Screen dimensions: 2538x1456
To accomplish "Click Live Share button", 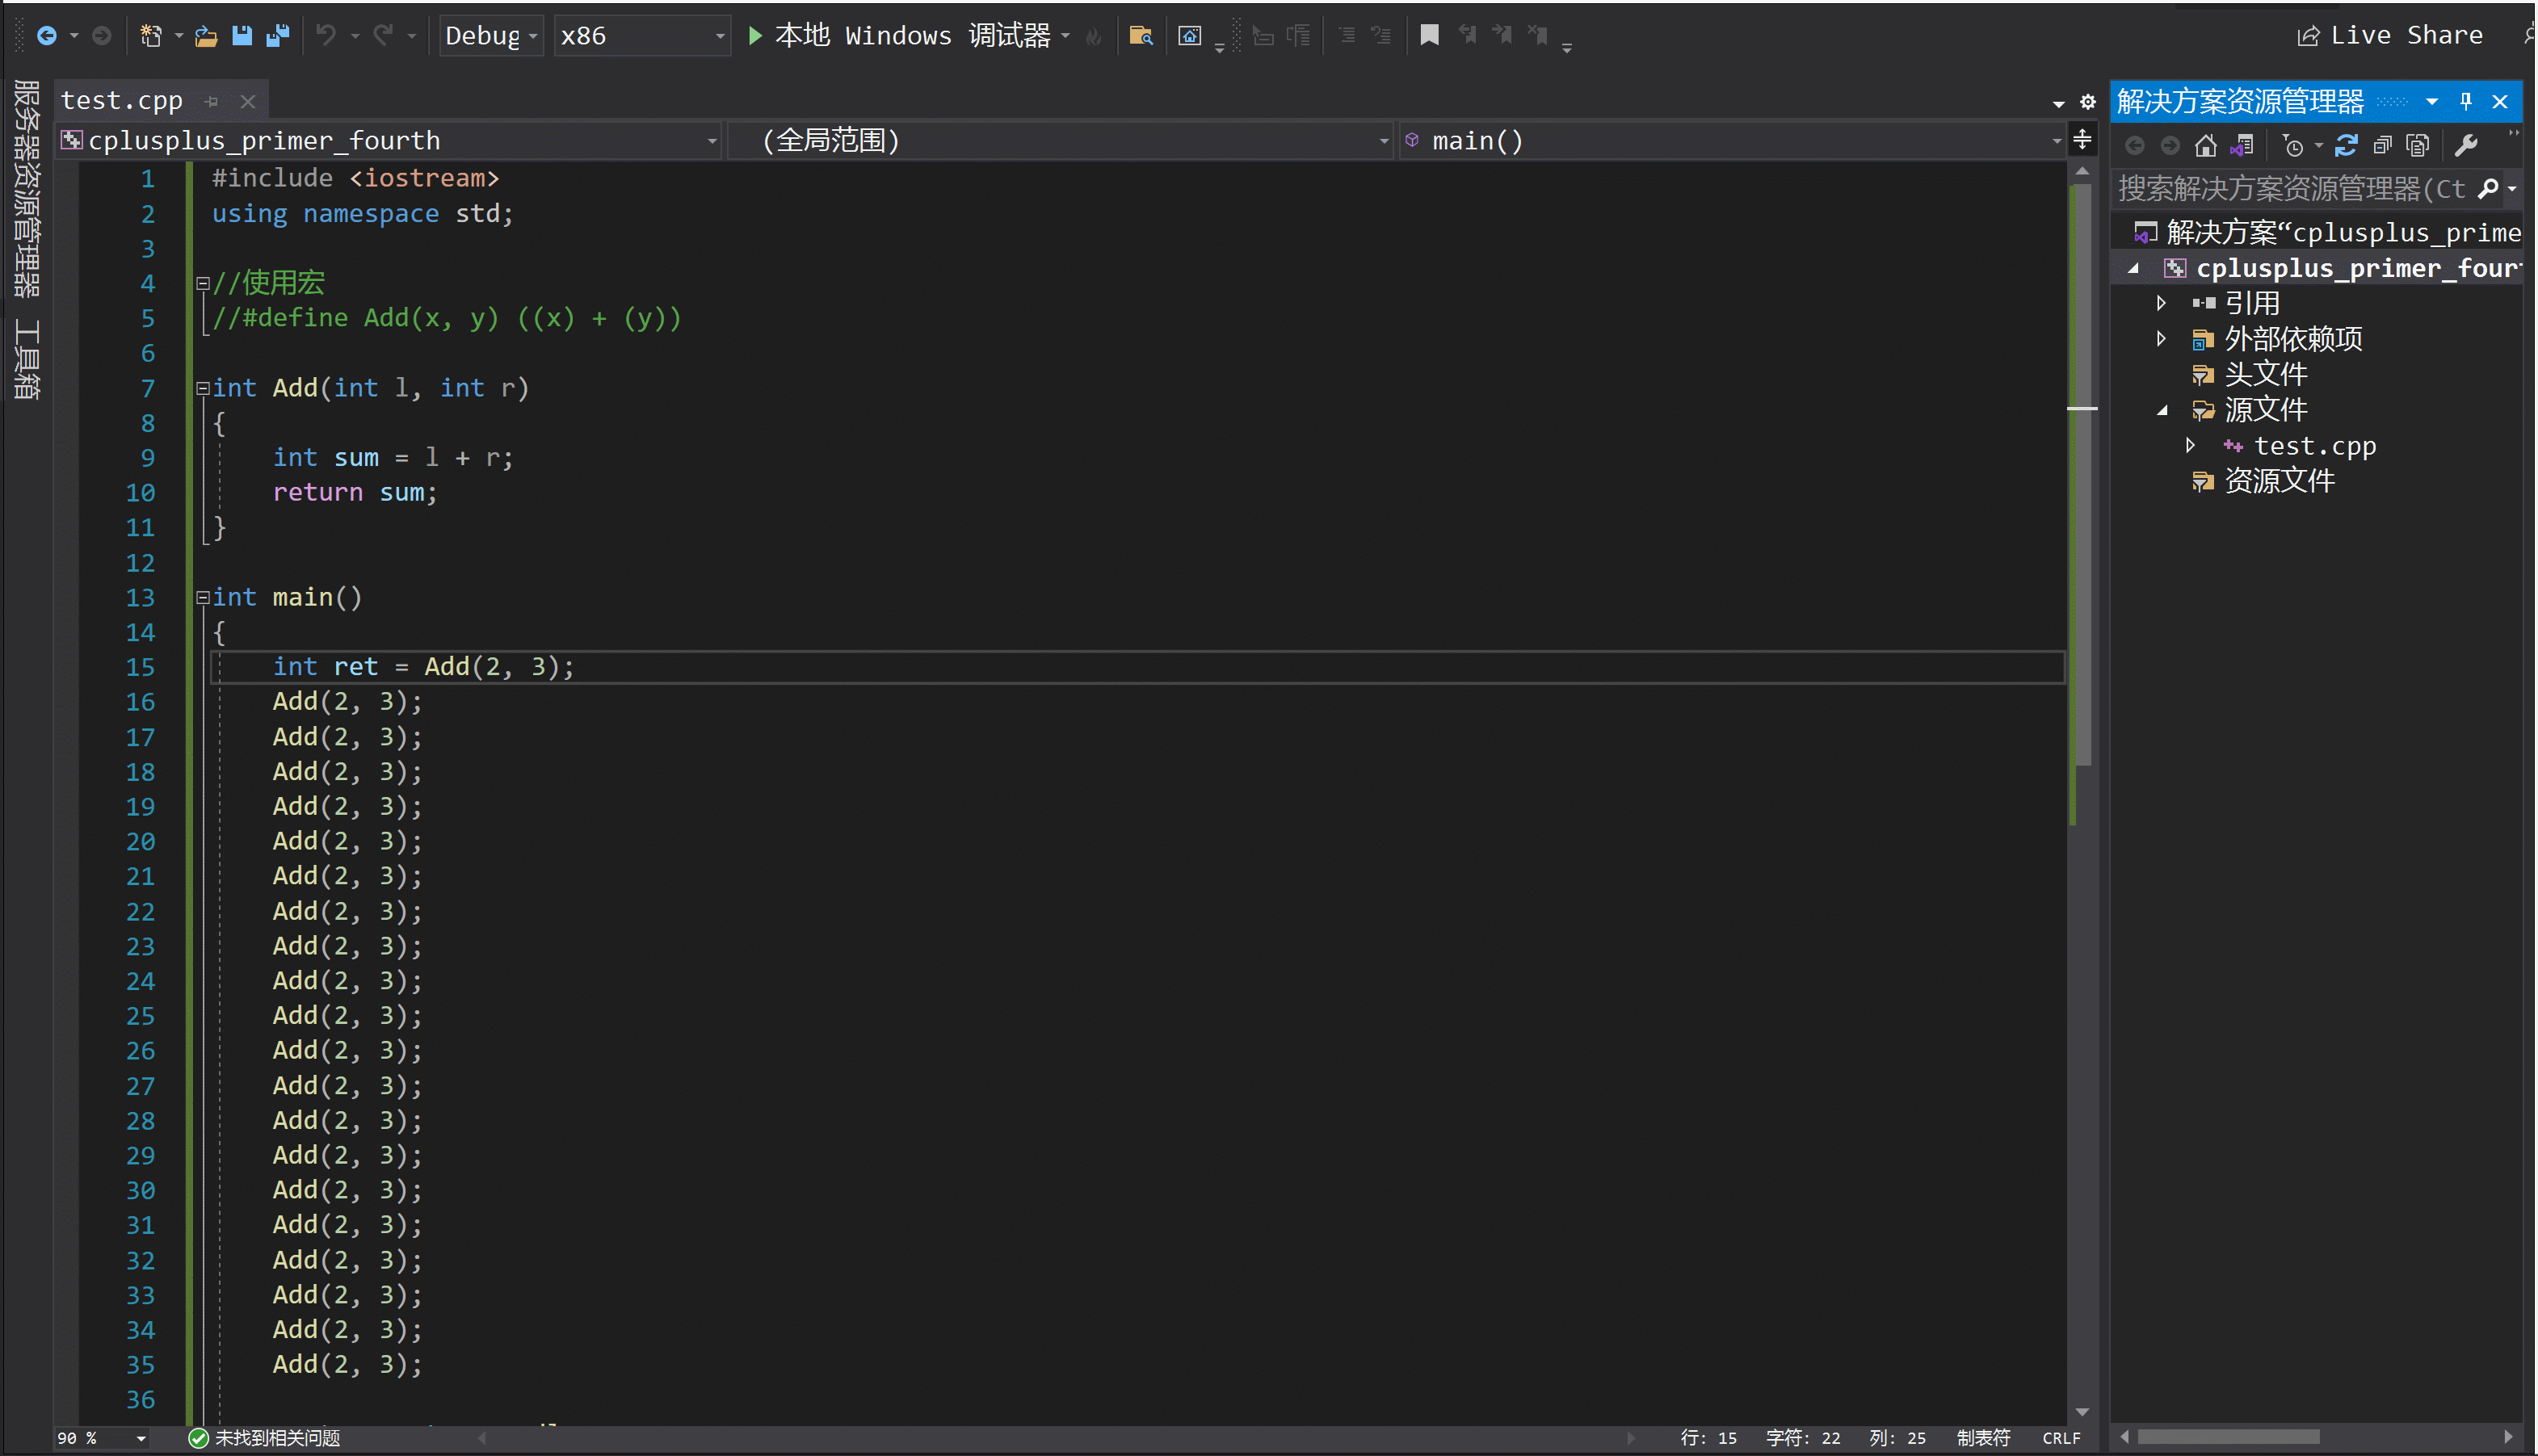I will [x=2390, y=36].
